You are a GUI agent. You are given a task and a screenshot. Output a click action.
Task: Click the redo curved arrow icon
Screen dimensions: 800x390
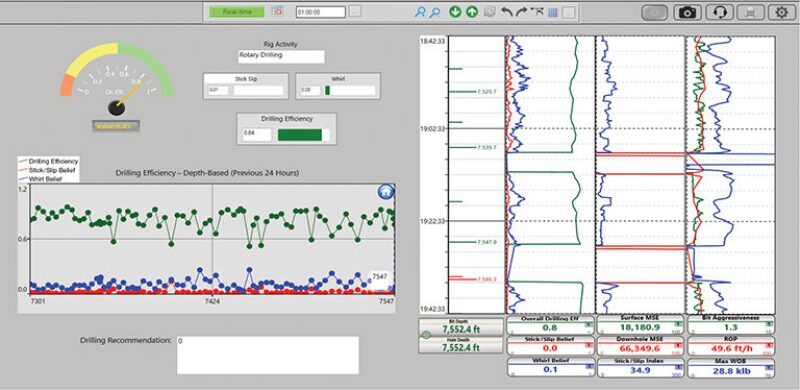521,12
